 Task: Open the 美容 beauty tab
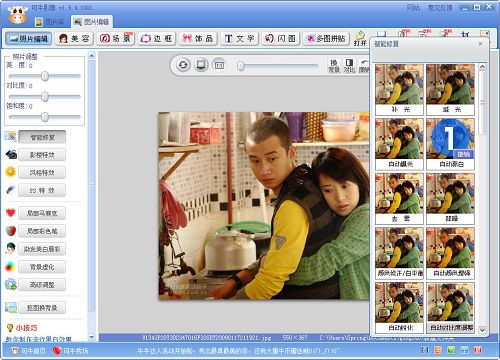(74, 39)
